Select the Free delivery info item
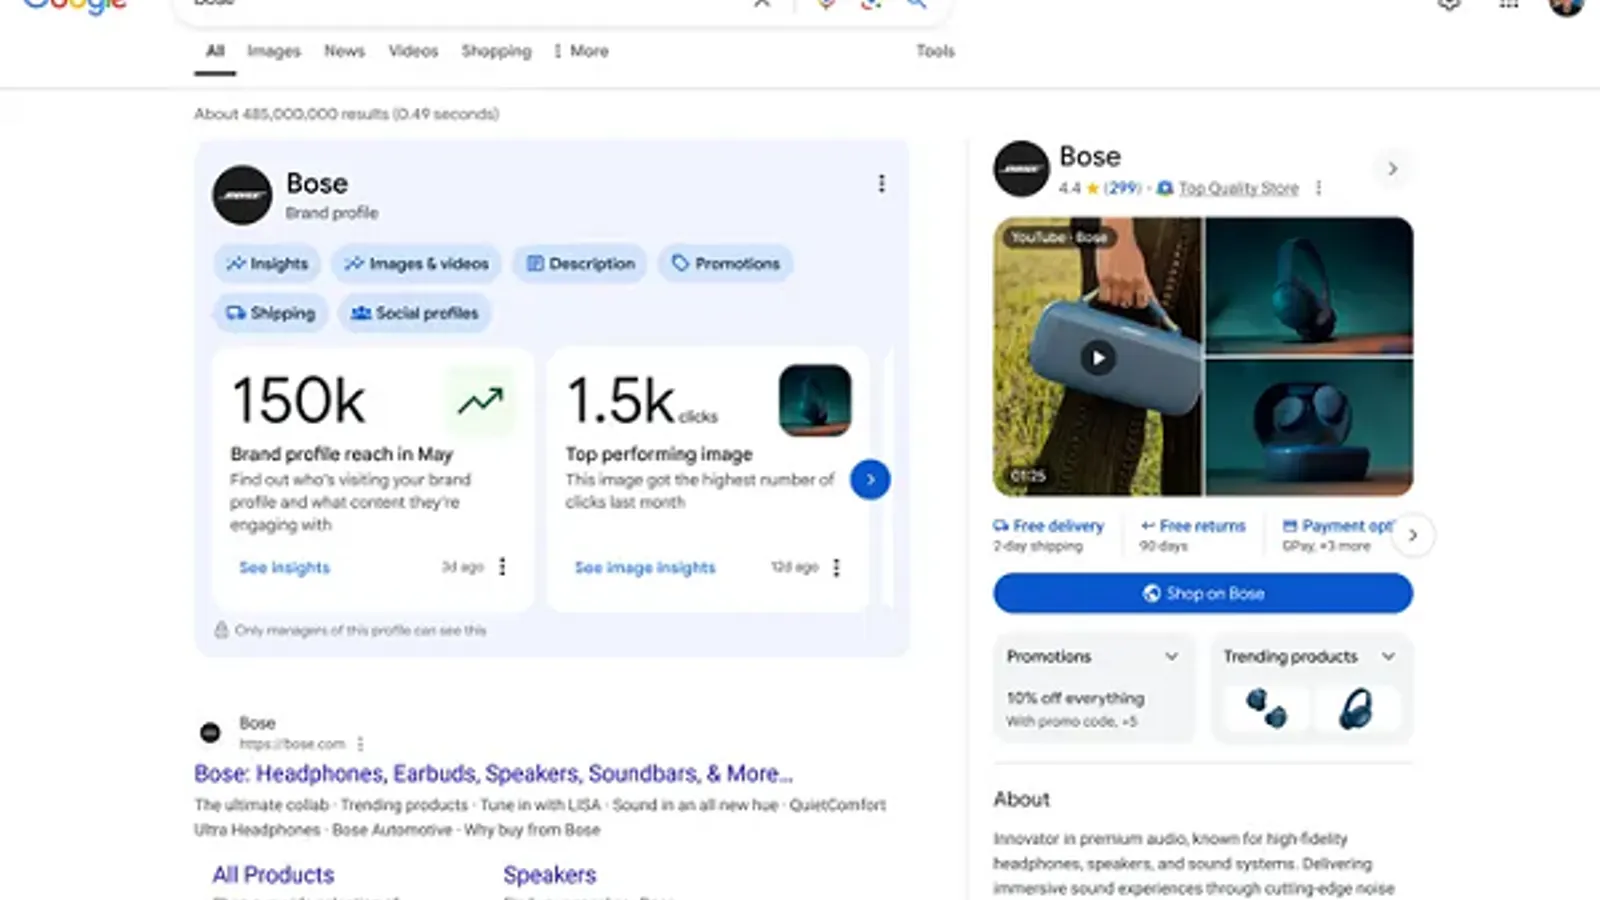1600x900 pixels. pyautogui.click(x=1048, y=535)
